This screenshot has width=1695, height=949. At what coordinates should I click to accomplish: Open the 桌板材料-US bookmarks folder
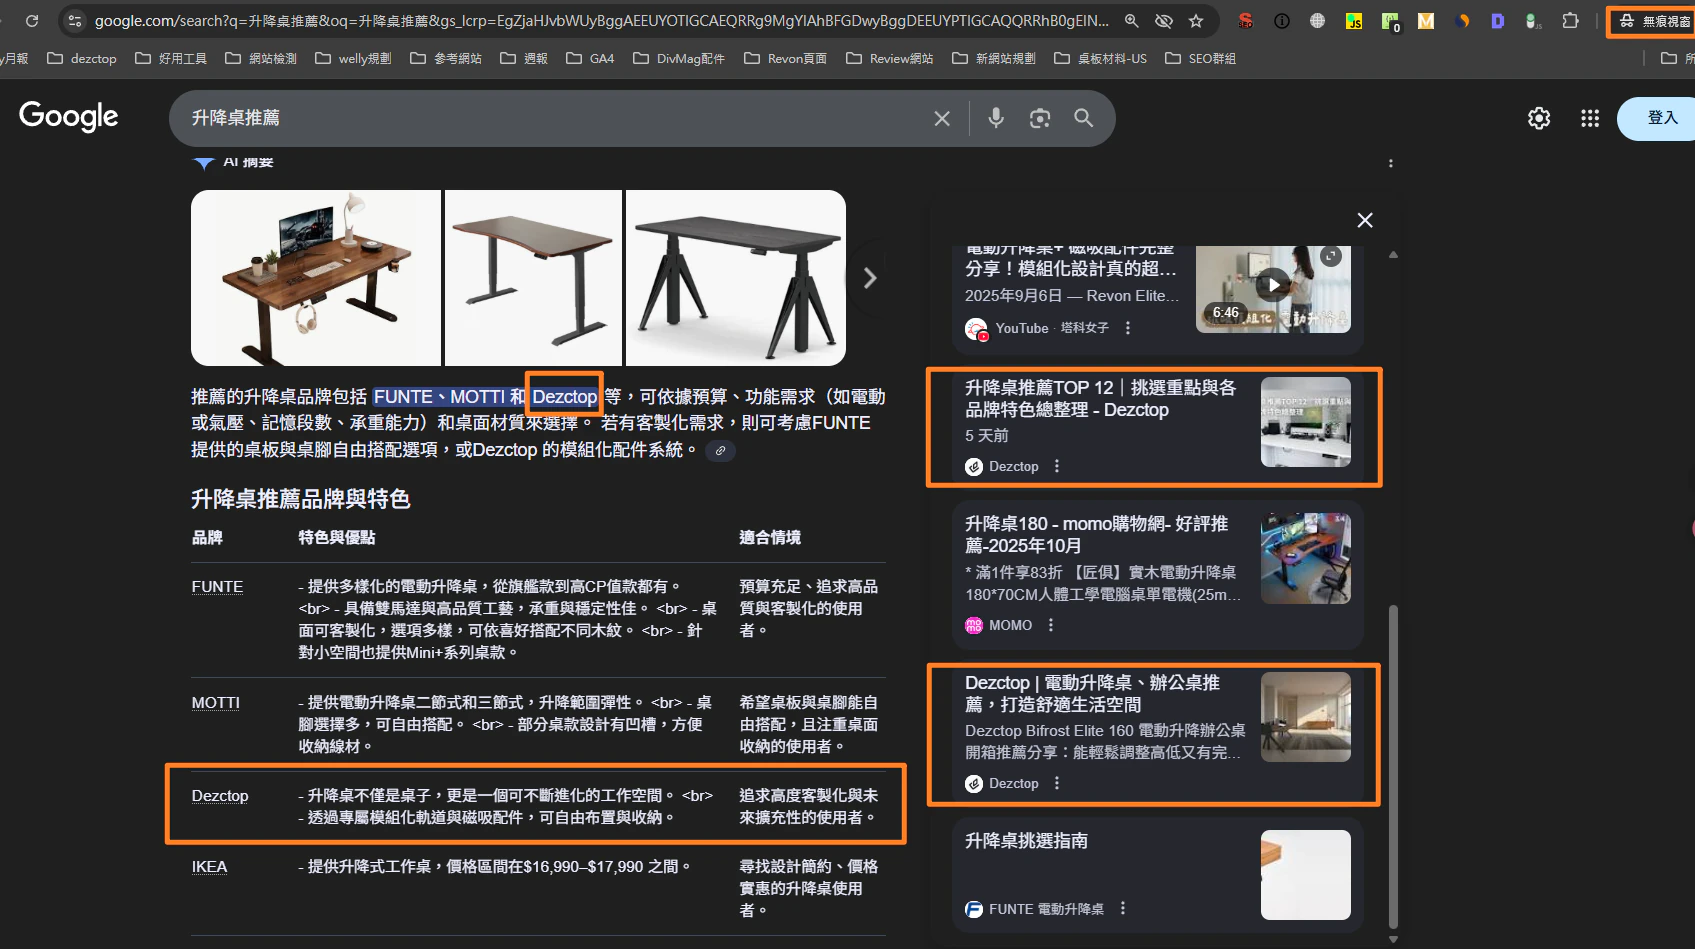pyautogui.click(x=1101, y=58)
